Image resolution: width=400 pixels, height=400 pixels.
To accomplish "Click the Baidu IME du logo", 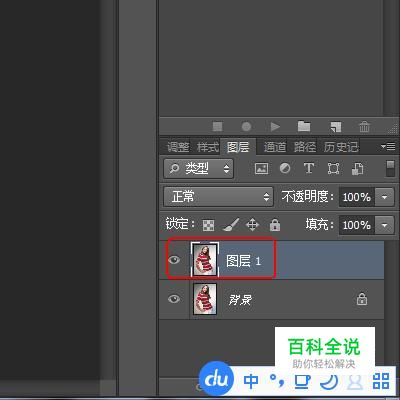I will click(217, 379).
